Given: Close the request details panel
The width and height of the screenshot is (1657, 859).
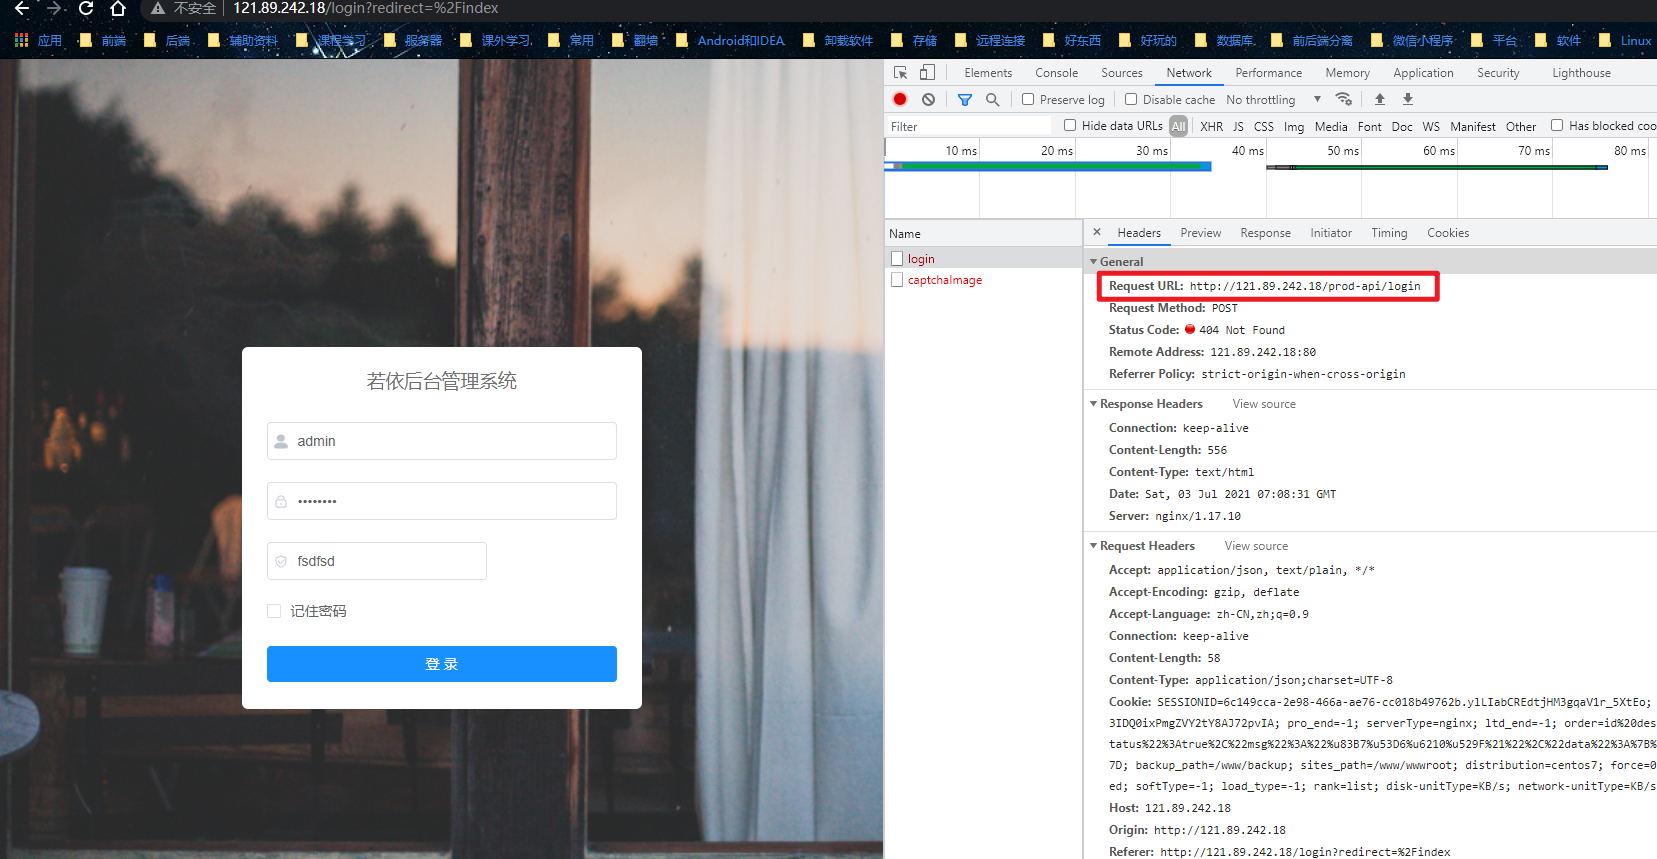Looking at the screenshot, I should coord(1097,232).
